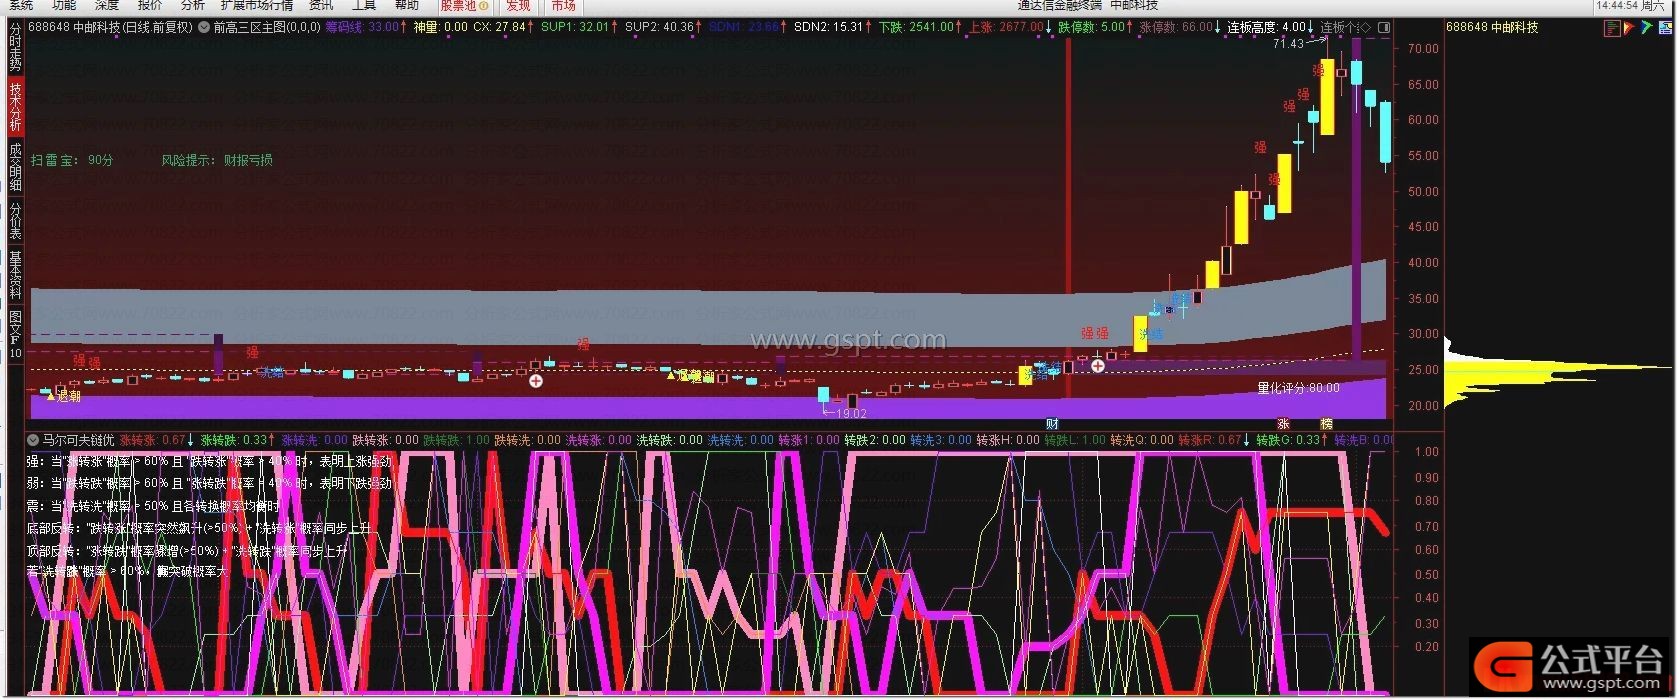The width and height of the screenshot is (1679, 700).
Task: Open the 扩展市场行情 menu
Action: click(257, 5)
